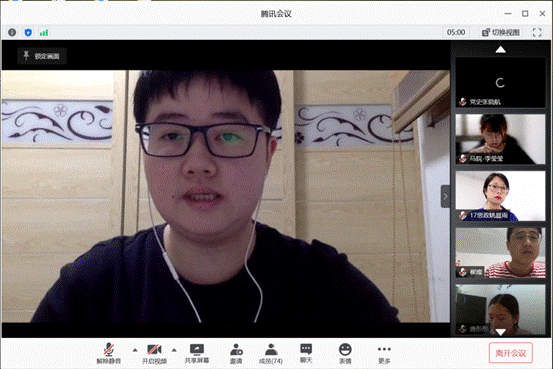Click the invite icon (邀请)

(236, 353)
